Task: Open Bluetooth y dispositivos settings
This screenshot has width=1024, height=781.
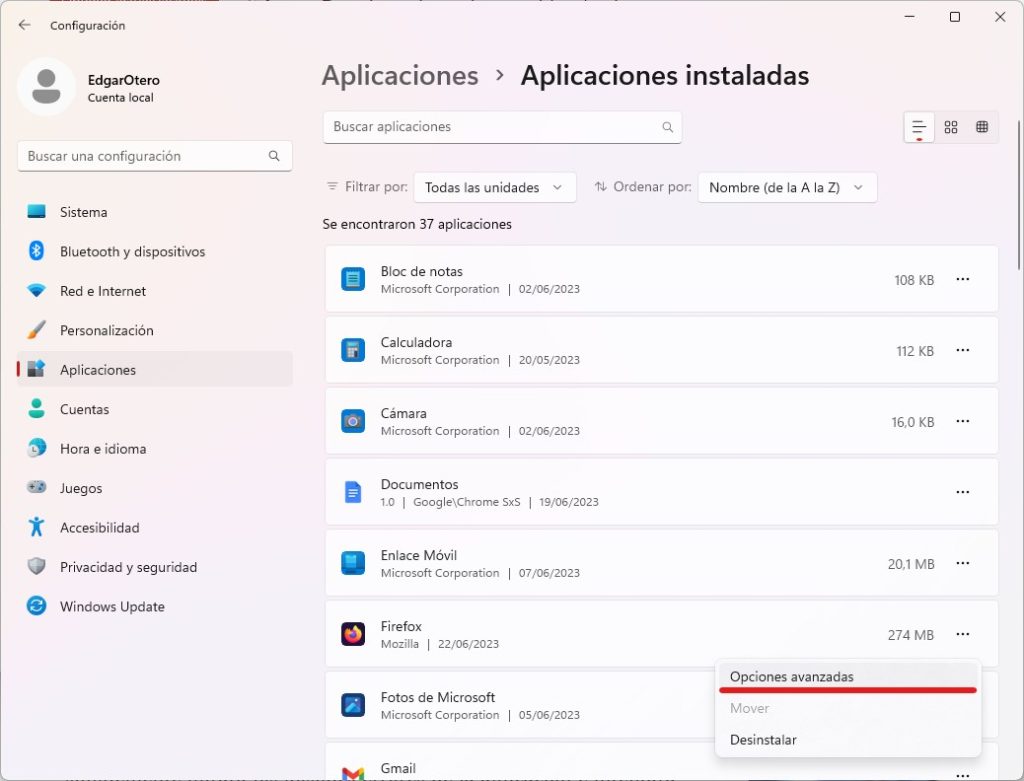Action: click(155, 251)
